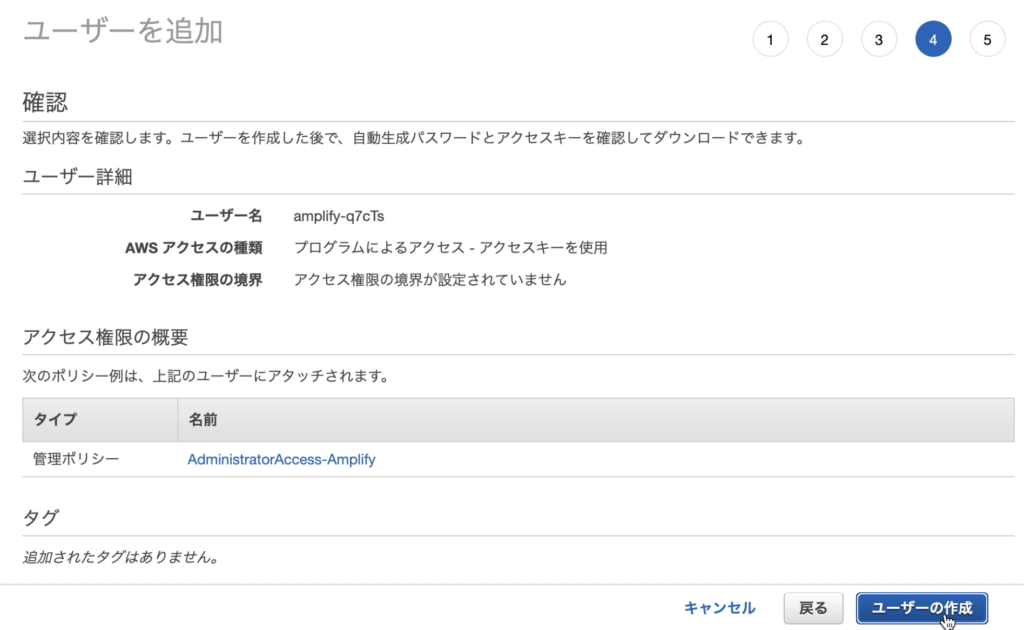Click the 確認 section heading
The image size is (1024, 630).
(45, 102)
